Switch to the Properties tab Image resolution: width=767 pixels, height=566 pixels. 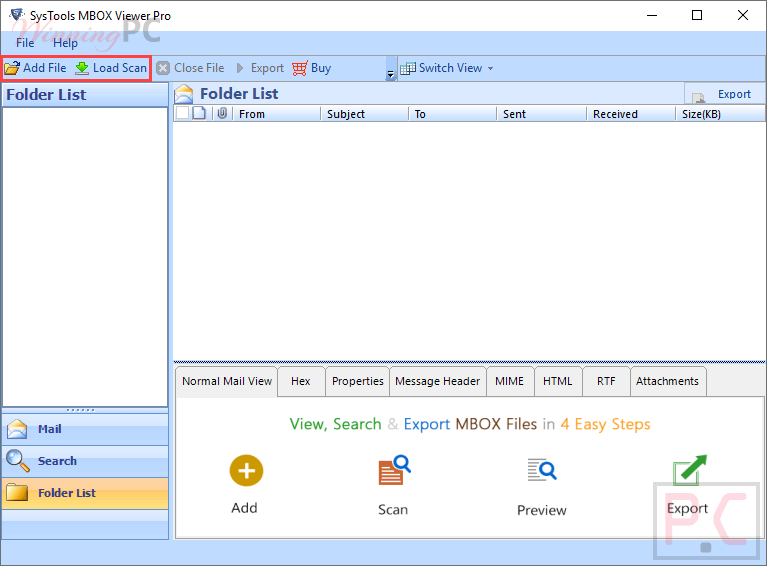[358, 381]
